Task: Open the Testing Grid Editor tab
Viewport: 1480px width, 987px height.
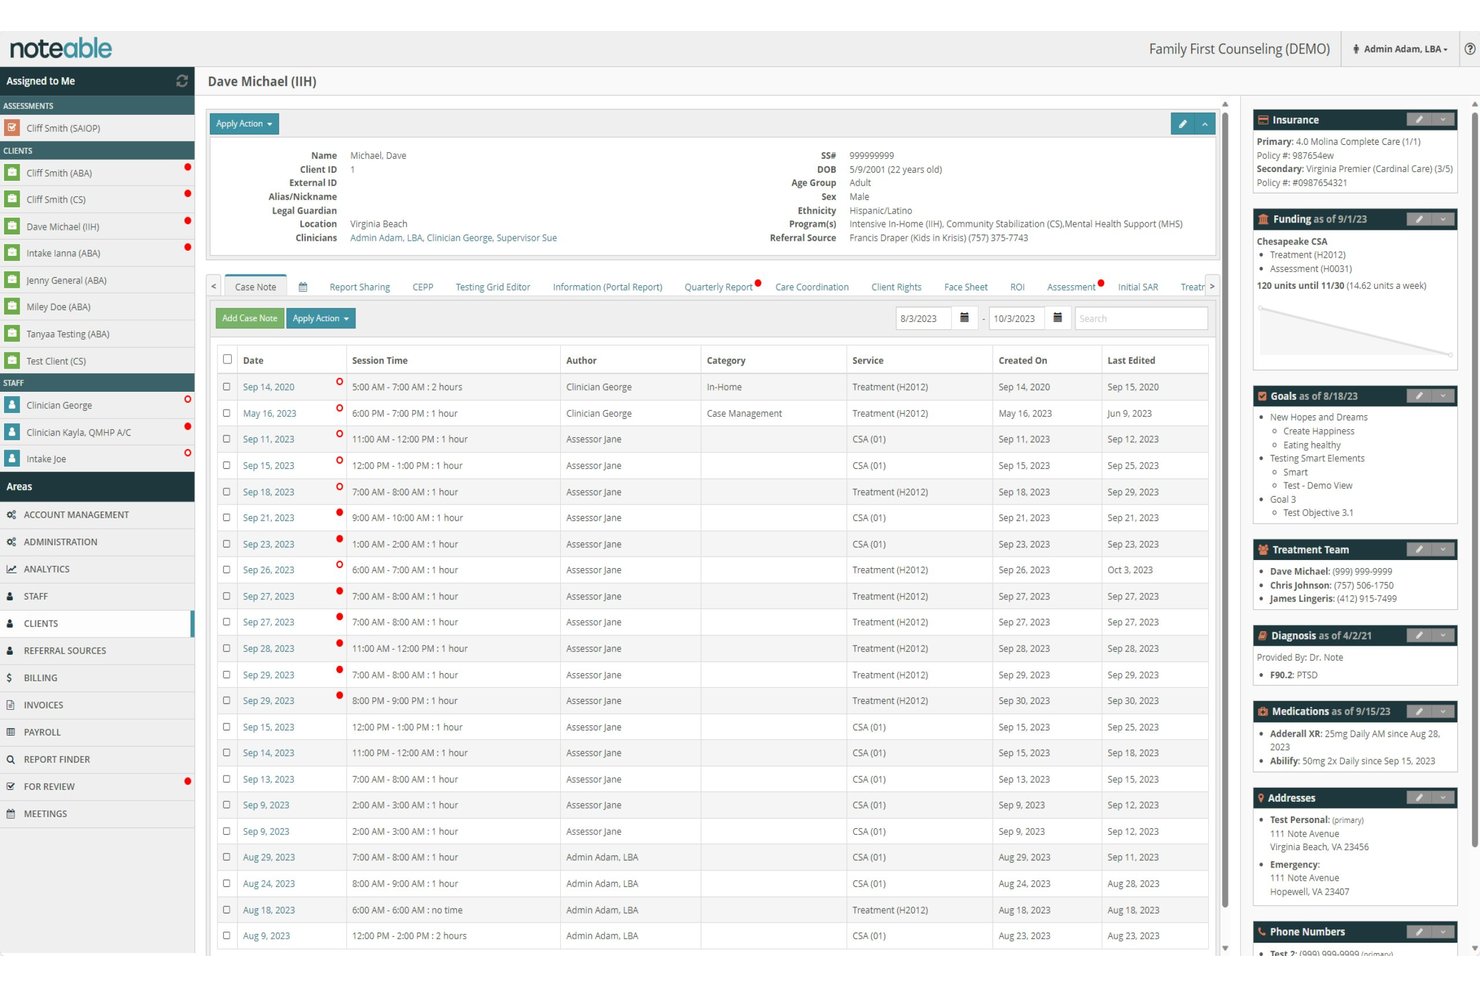Action: click(x=493, y=287)
